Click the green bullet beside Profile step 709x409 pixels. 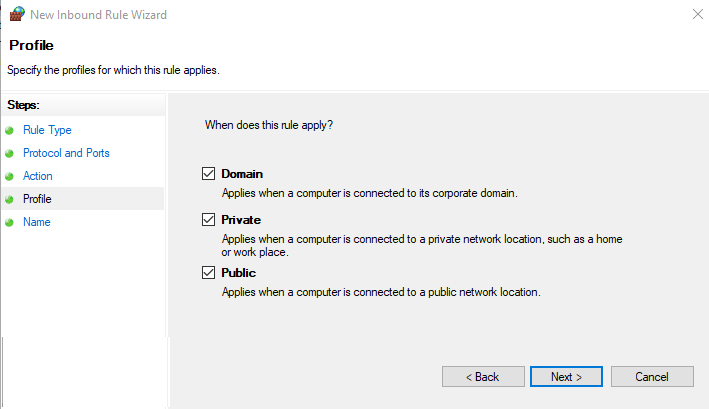pyautogui.click(x=10, y=200)
